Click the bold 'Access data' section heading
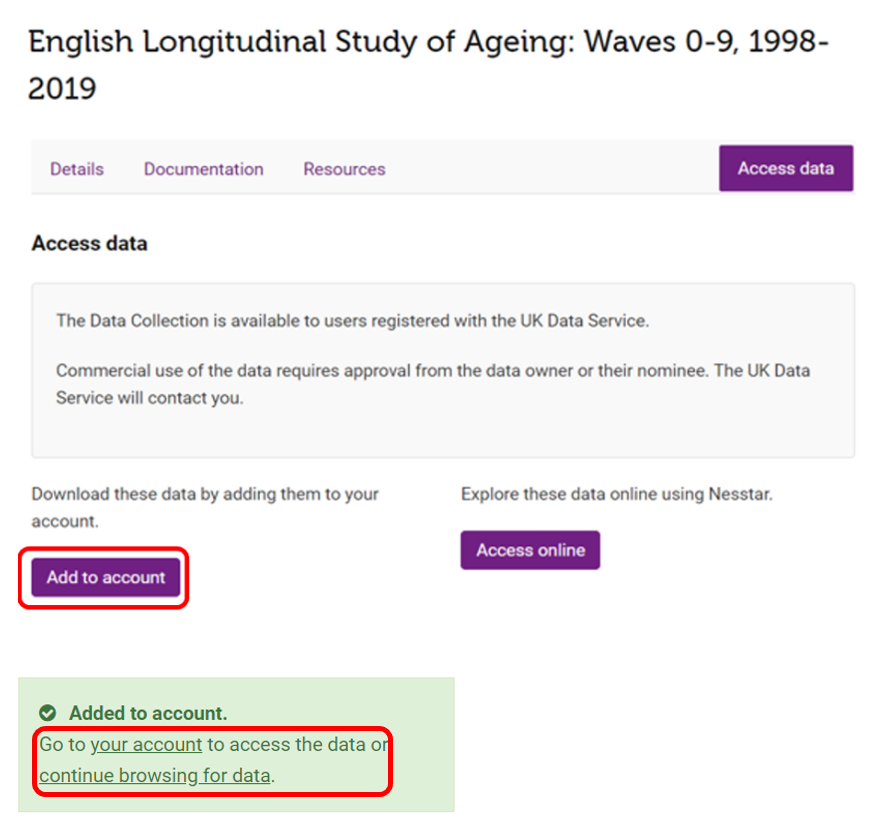Viewport: 888px width, 832px height. coord(89,243)
